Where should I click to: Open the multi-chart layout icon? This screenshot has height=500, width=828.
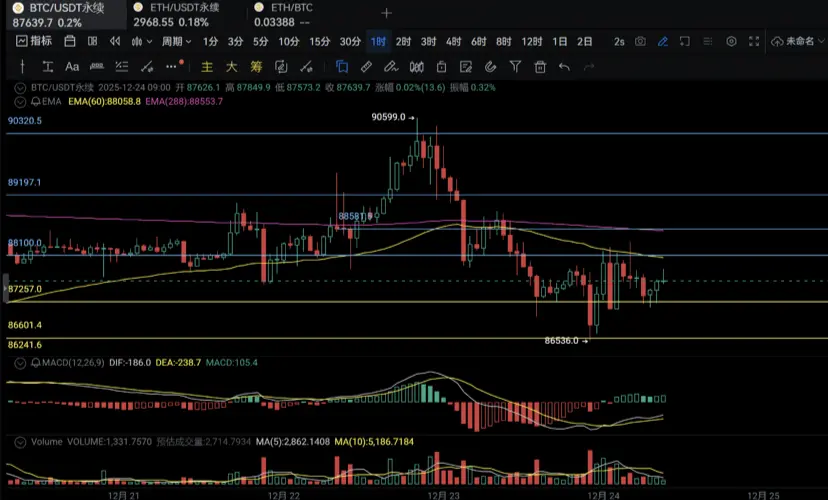[x=92, y=41]
